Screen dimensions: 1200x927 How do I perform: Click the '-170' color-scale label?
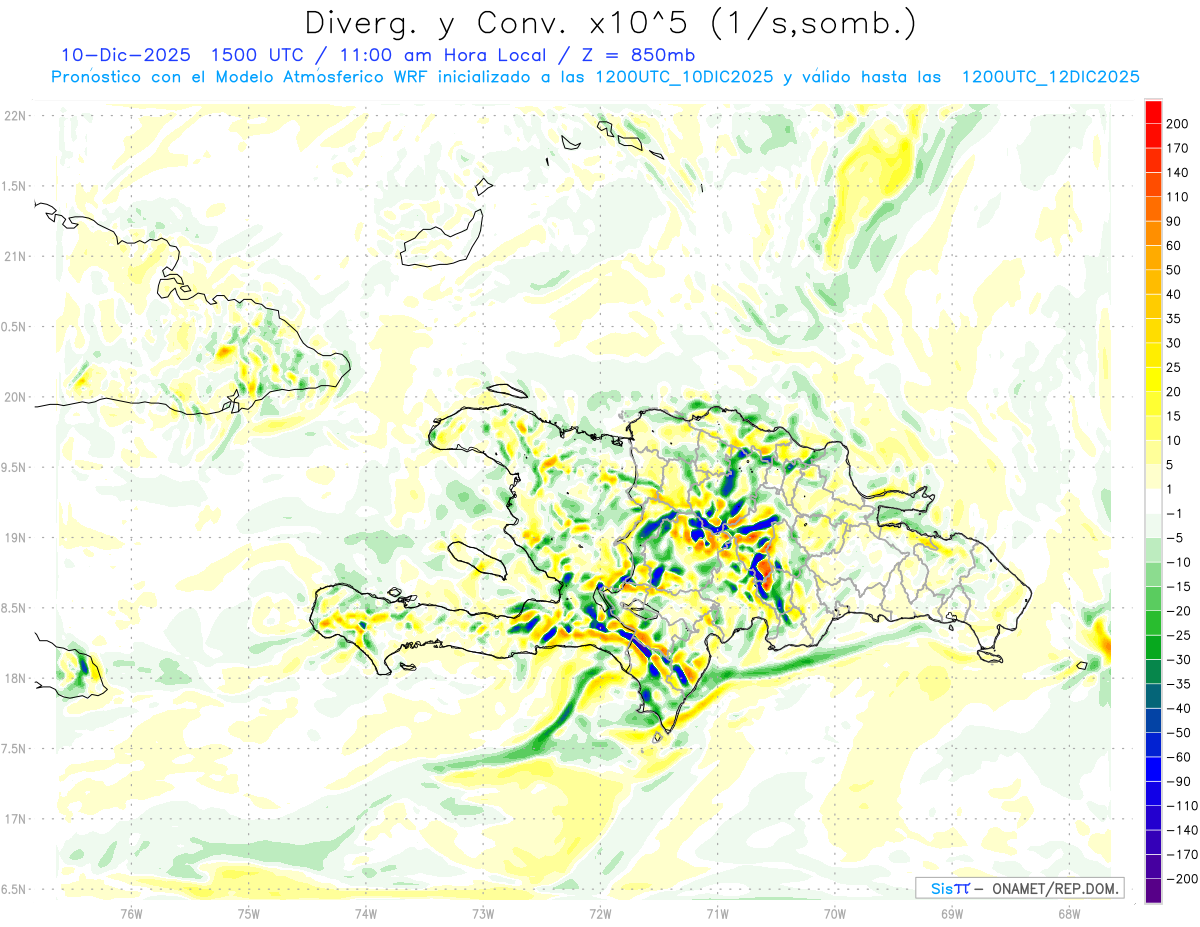(x=1182, y=855)
